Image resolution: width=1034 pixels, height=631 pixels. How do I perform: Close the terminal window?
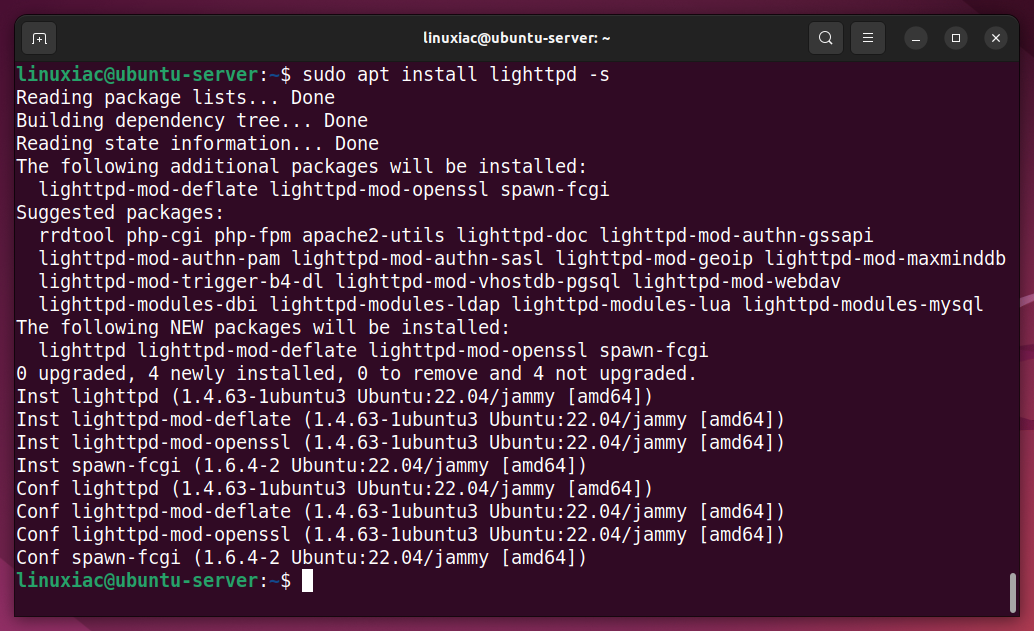996,38
